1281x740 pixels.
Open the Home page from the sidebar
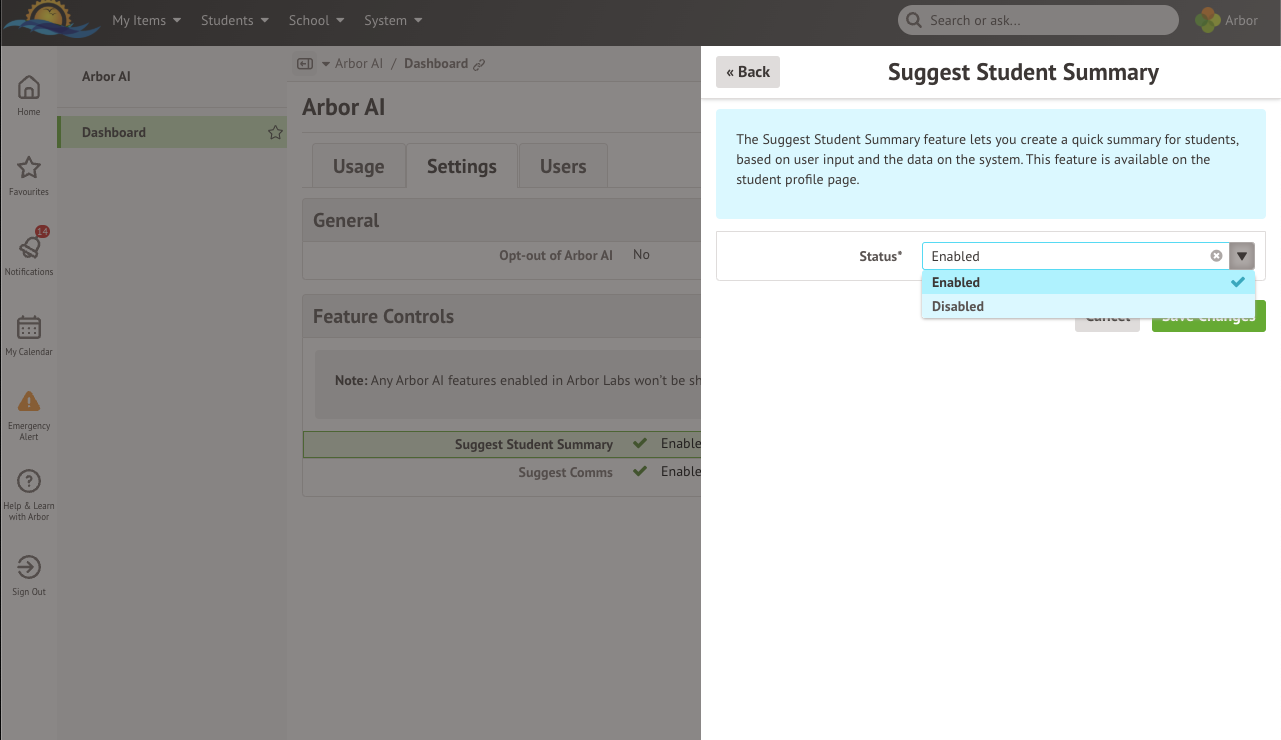(x=28, y=95)
